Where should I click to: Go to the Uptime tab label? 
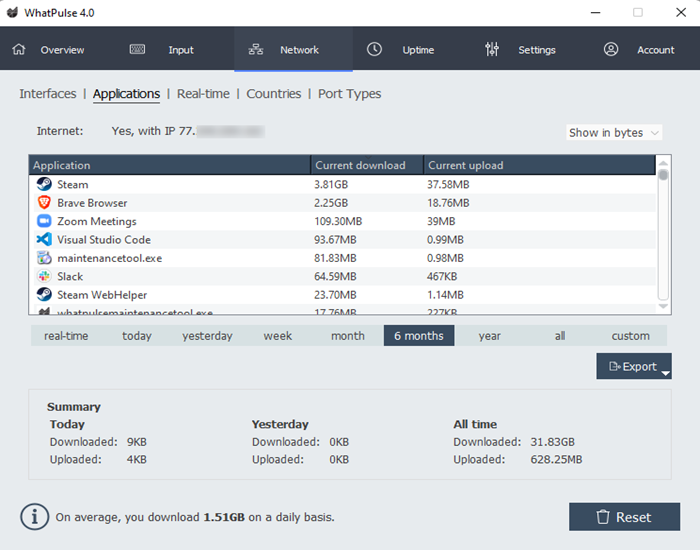[x=418, y=50]
